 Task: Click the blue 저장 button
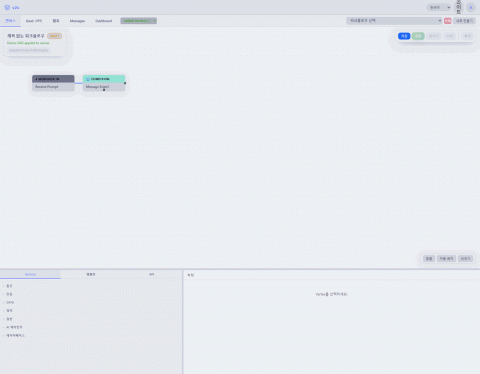click(x=404, y=36)
